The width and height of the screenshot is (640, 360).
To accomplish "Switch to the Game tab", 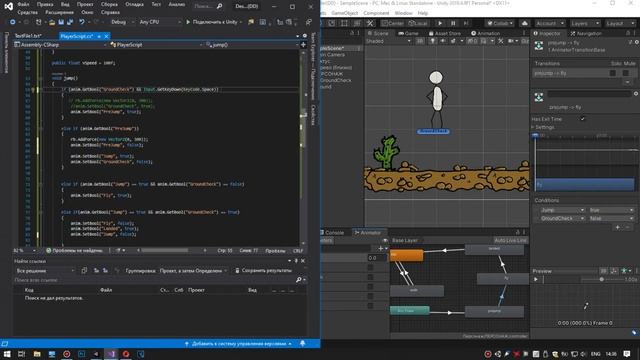I will click(408, 33).
